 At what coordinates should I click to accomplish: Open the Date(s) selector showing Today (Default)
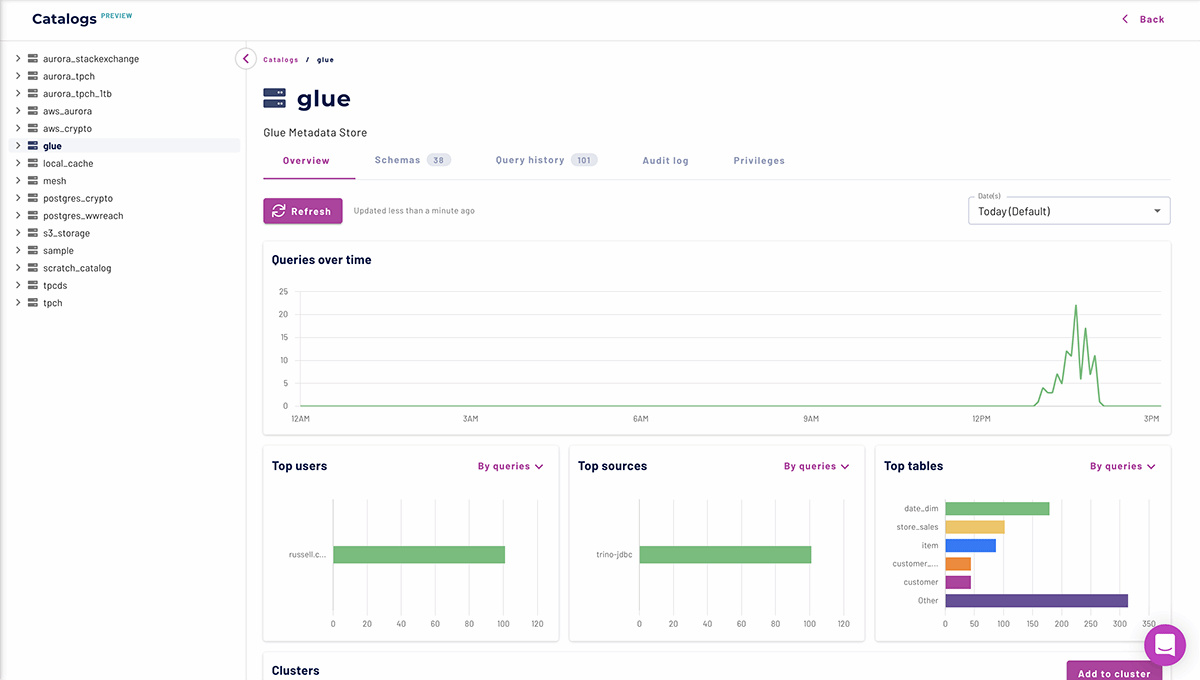(x=1068, y=211)
